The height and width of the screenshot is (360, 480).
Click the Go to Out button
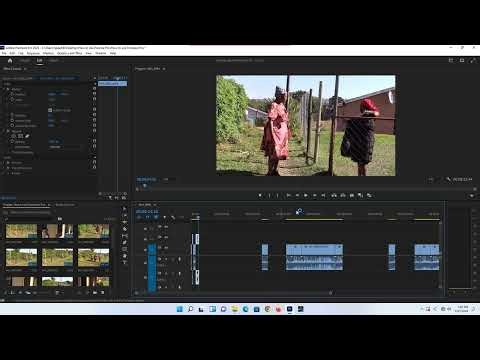[323, 196]
